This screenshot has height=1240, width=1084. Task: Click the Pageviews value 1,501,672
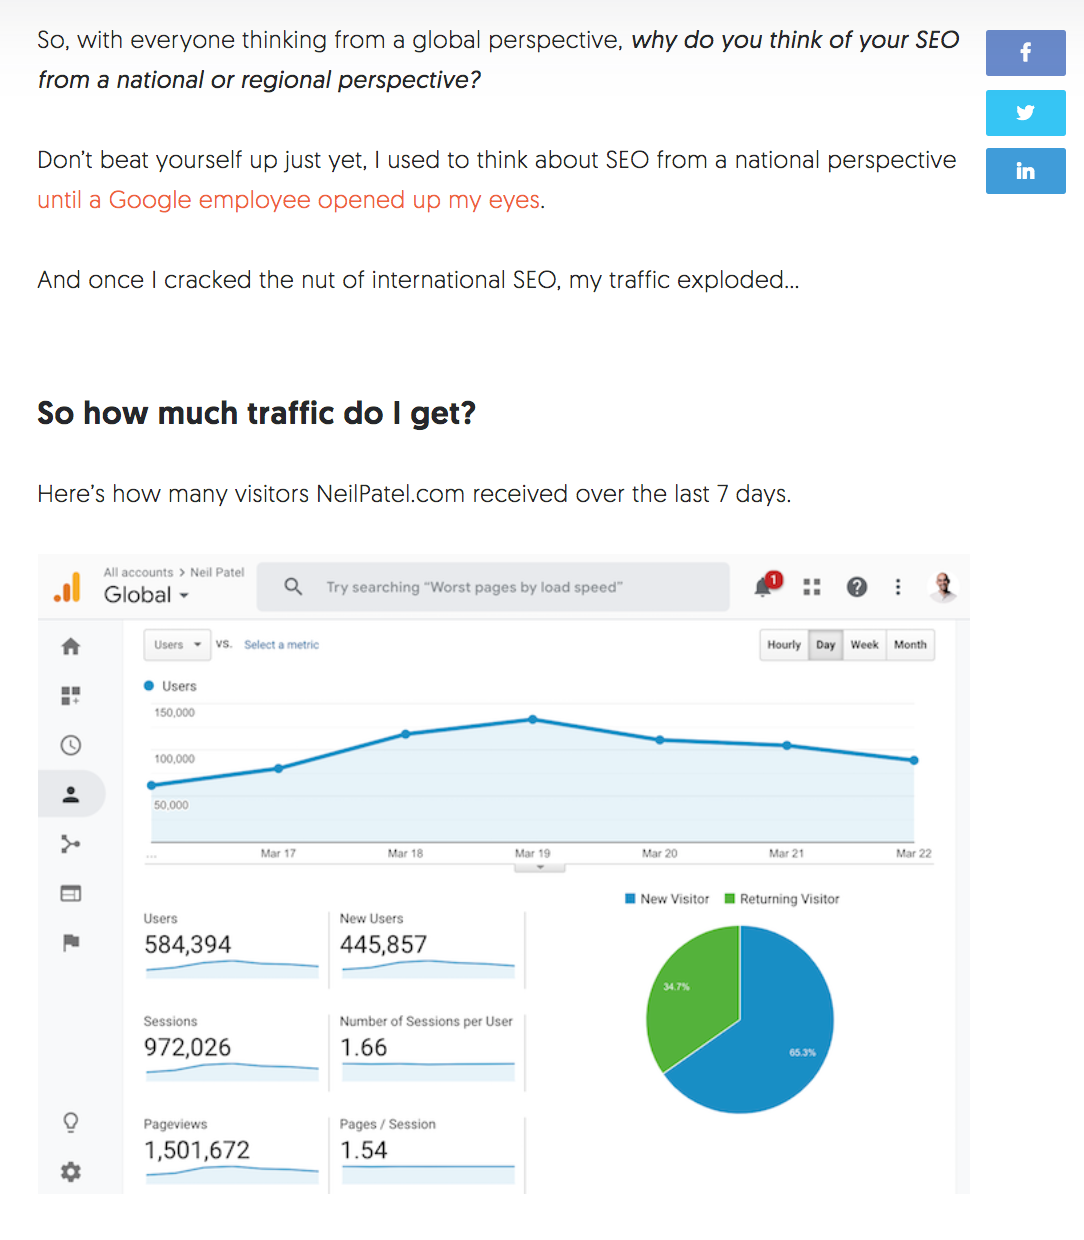pos(197,1151)
